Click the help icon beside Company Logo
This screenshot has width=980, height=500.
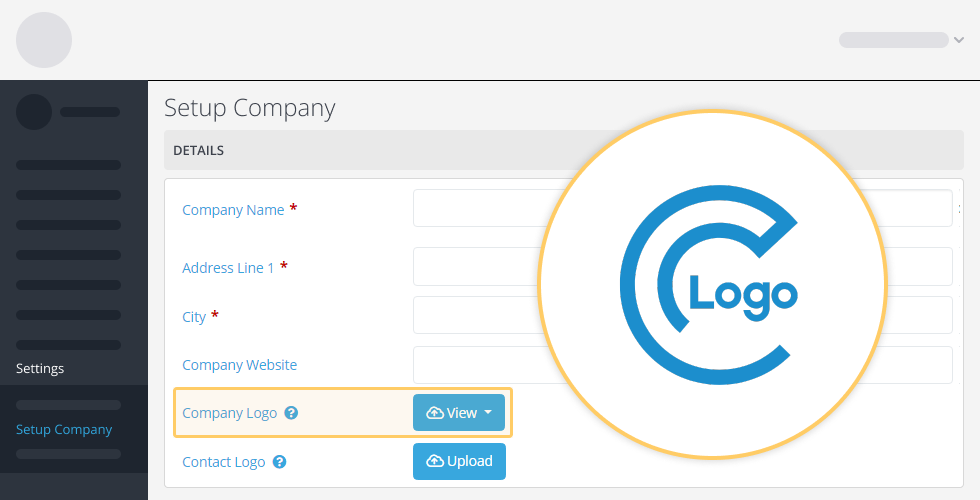[x=291, y=413]
